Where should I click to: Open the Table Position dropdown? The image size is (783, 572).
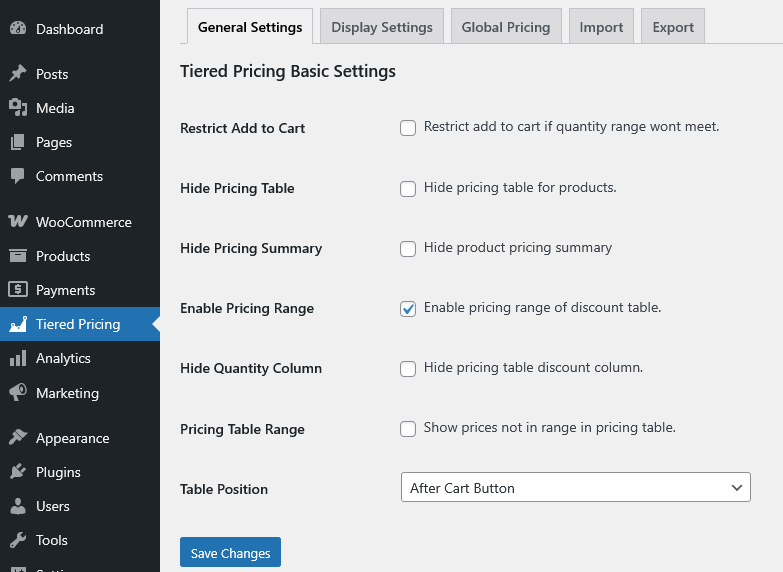tap(575, 489)
